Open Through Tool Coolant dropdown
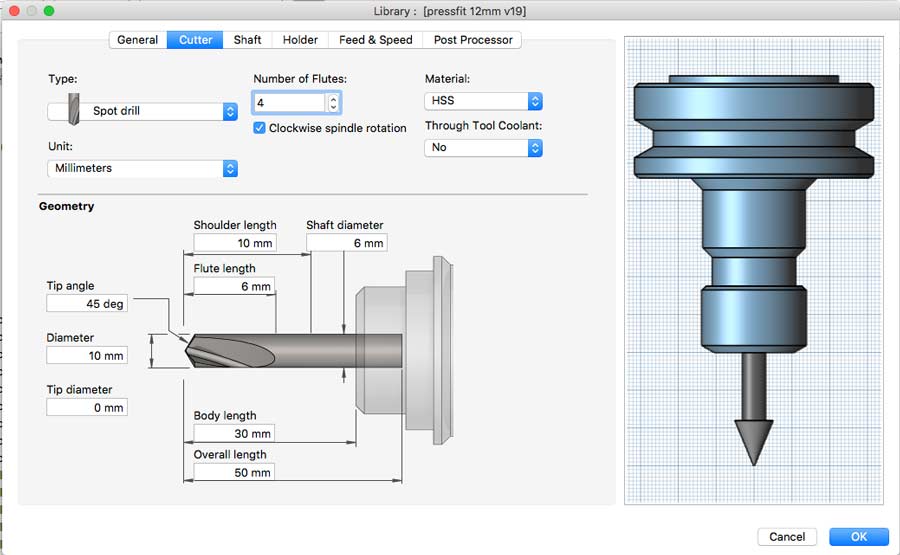The width and height of the screenshot is (900, 555). coord(483,147)
